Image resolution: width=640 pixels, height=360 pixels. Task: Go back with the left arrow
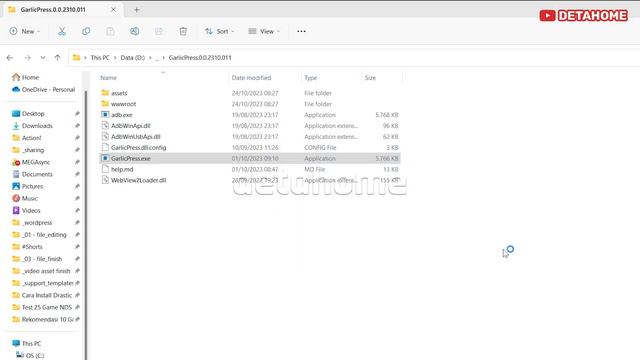(x=10, y=58)
